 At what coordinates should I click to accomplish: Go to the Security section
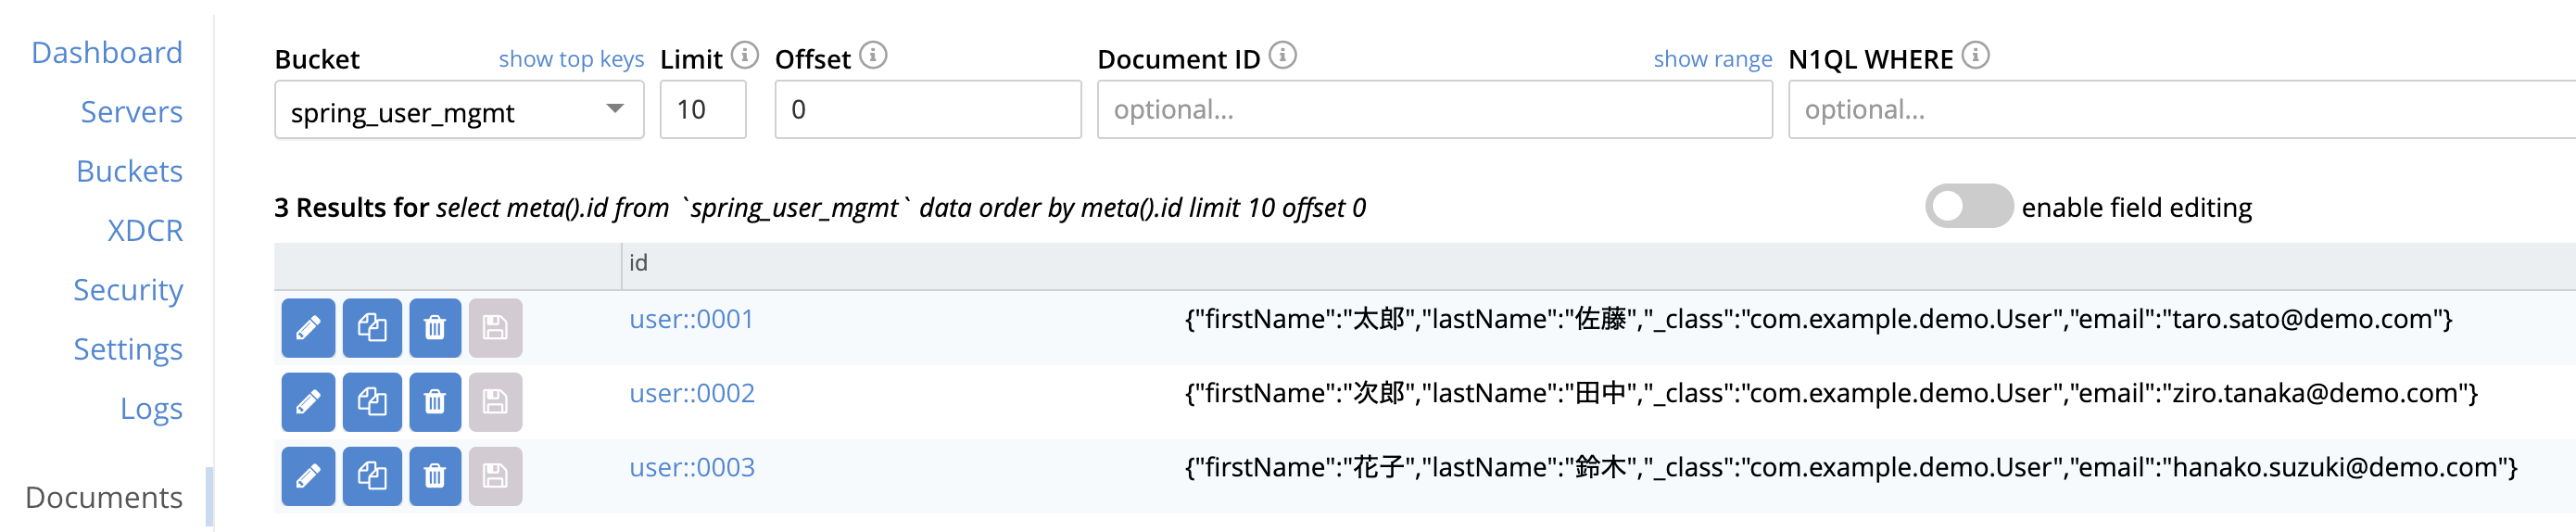[x=128, y=290]
